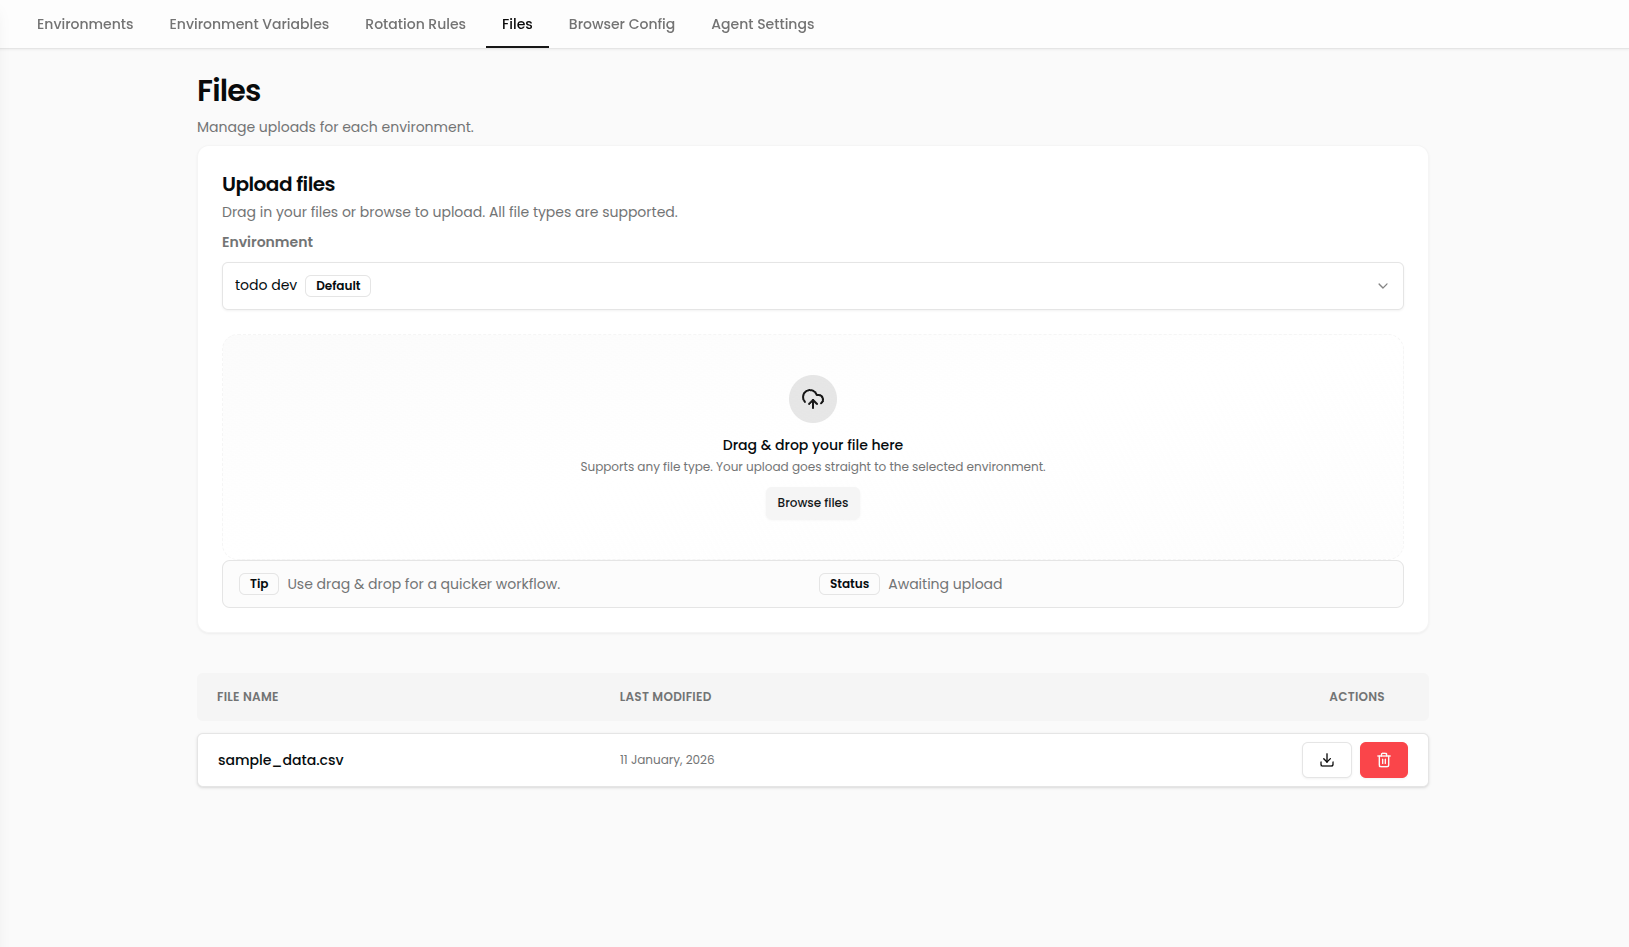Screen dimensions: 1629x947
Task: Select the sample_data.csv file name
Action: pos(281,760)
